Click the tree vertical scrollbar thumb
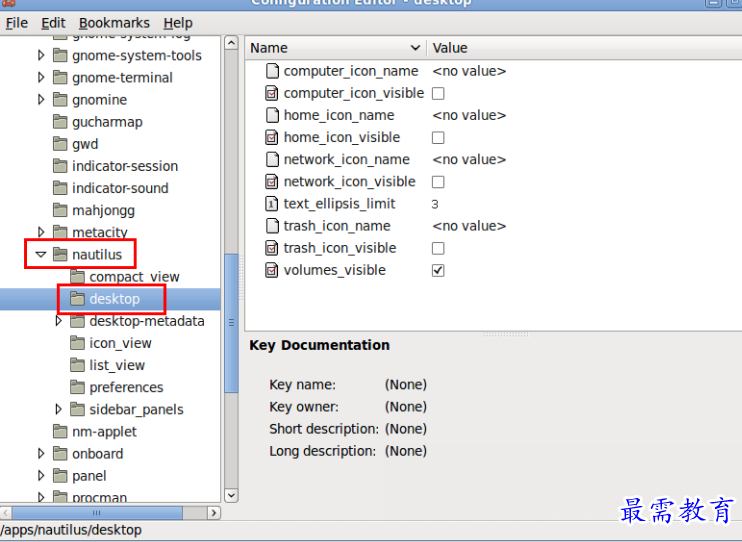The width and height of the screenshot is (742, 542). [x=231, y=323]
